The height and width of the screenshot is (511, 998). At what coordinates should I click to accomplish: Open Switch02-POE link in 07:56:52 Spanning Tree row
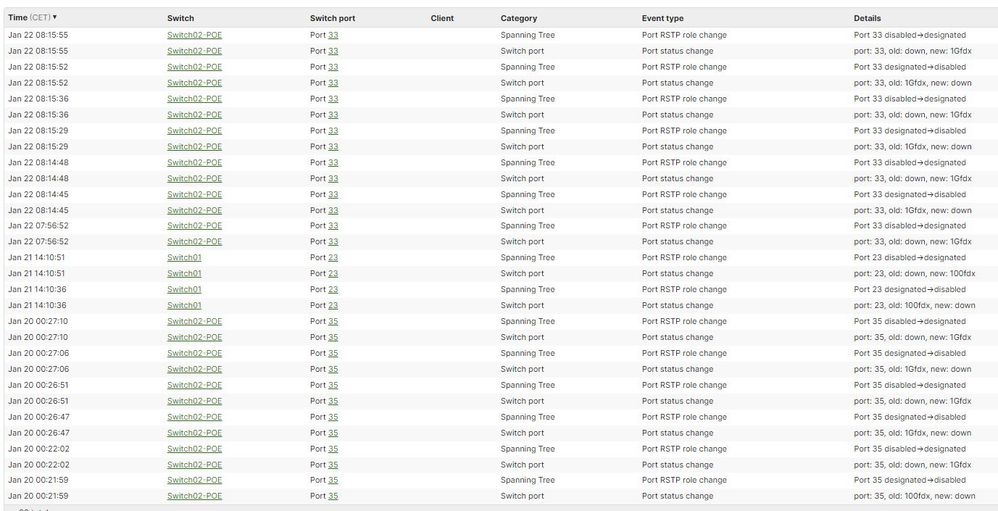click(x=194, y=226)
